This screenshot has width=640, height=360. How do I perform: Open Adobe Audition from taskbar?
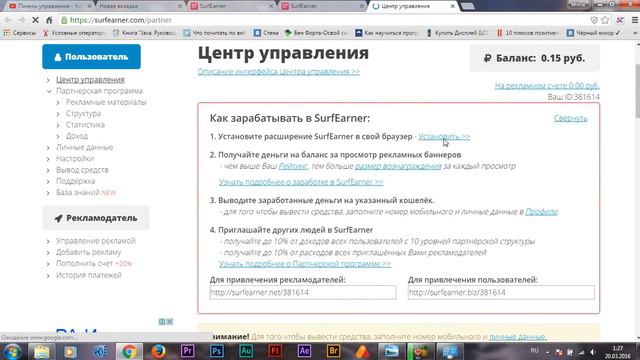(246, 351)
